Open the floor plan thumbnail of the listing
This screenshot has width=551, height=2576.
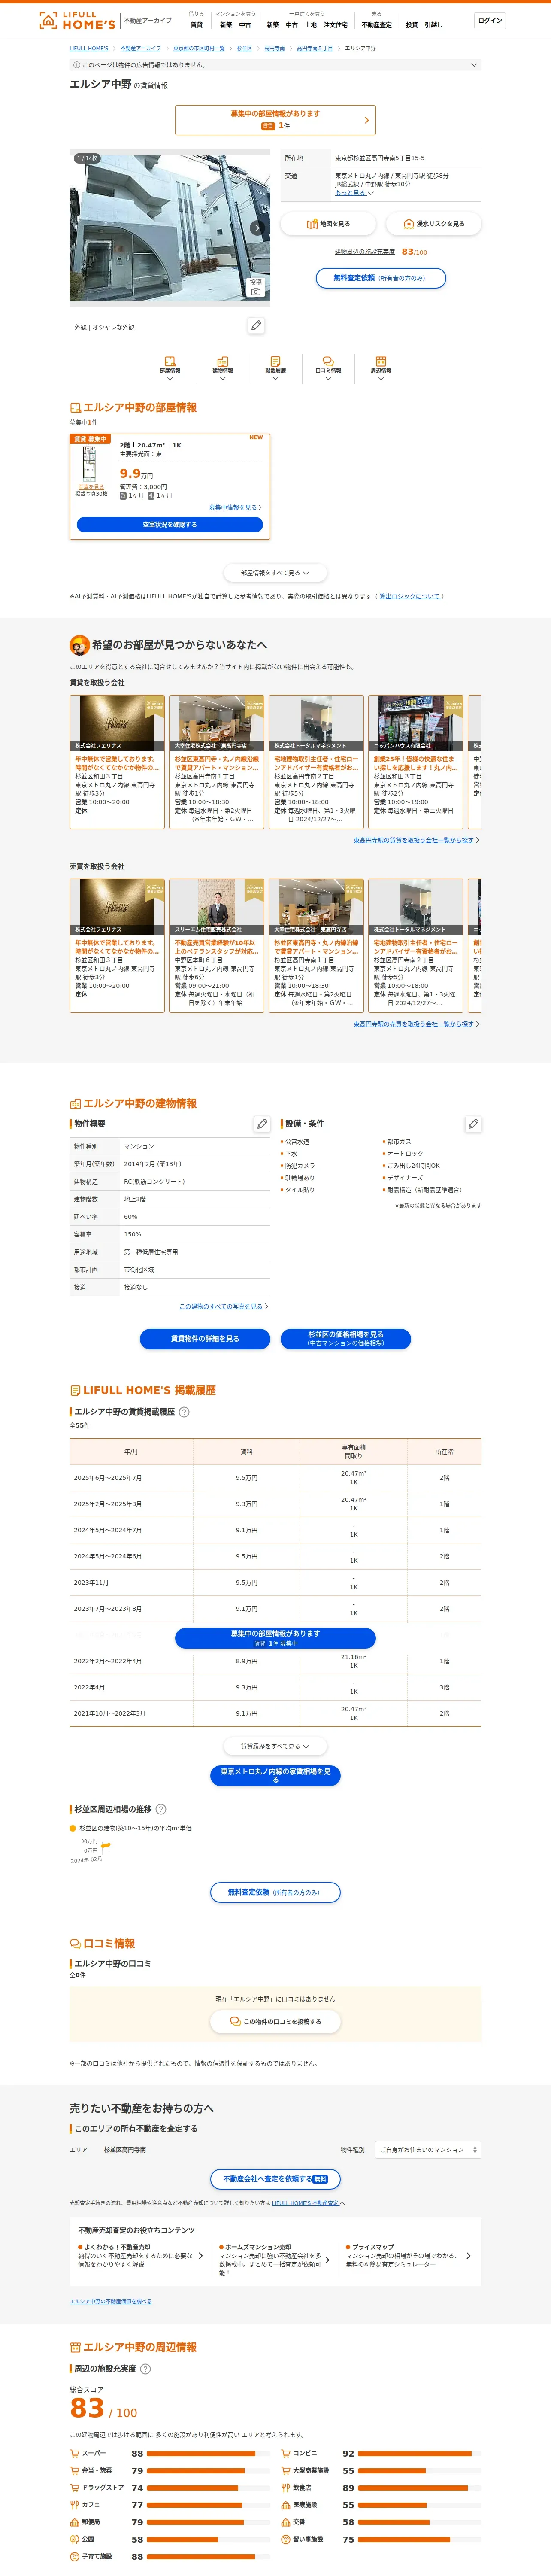coord(90,464)
